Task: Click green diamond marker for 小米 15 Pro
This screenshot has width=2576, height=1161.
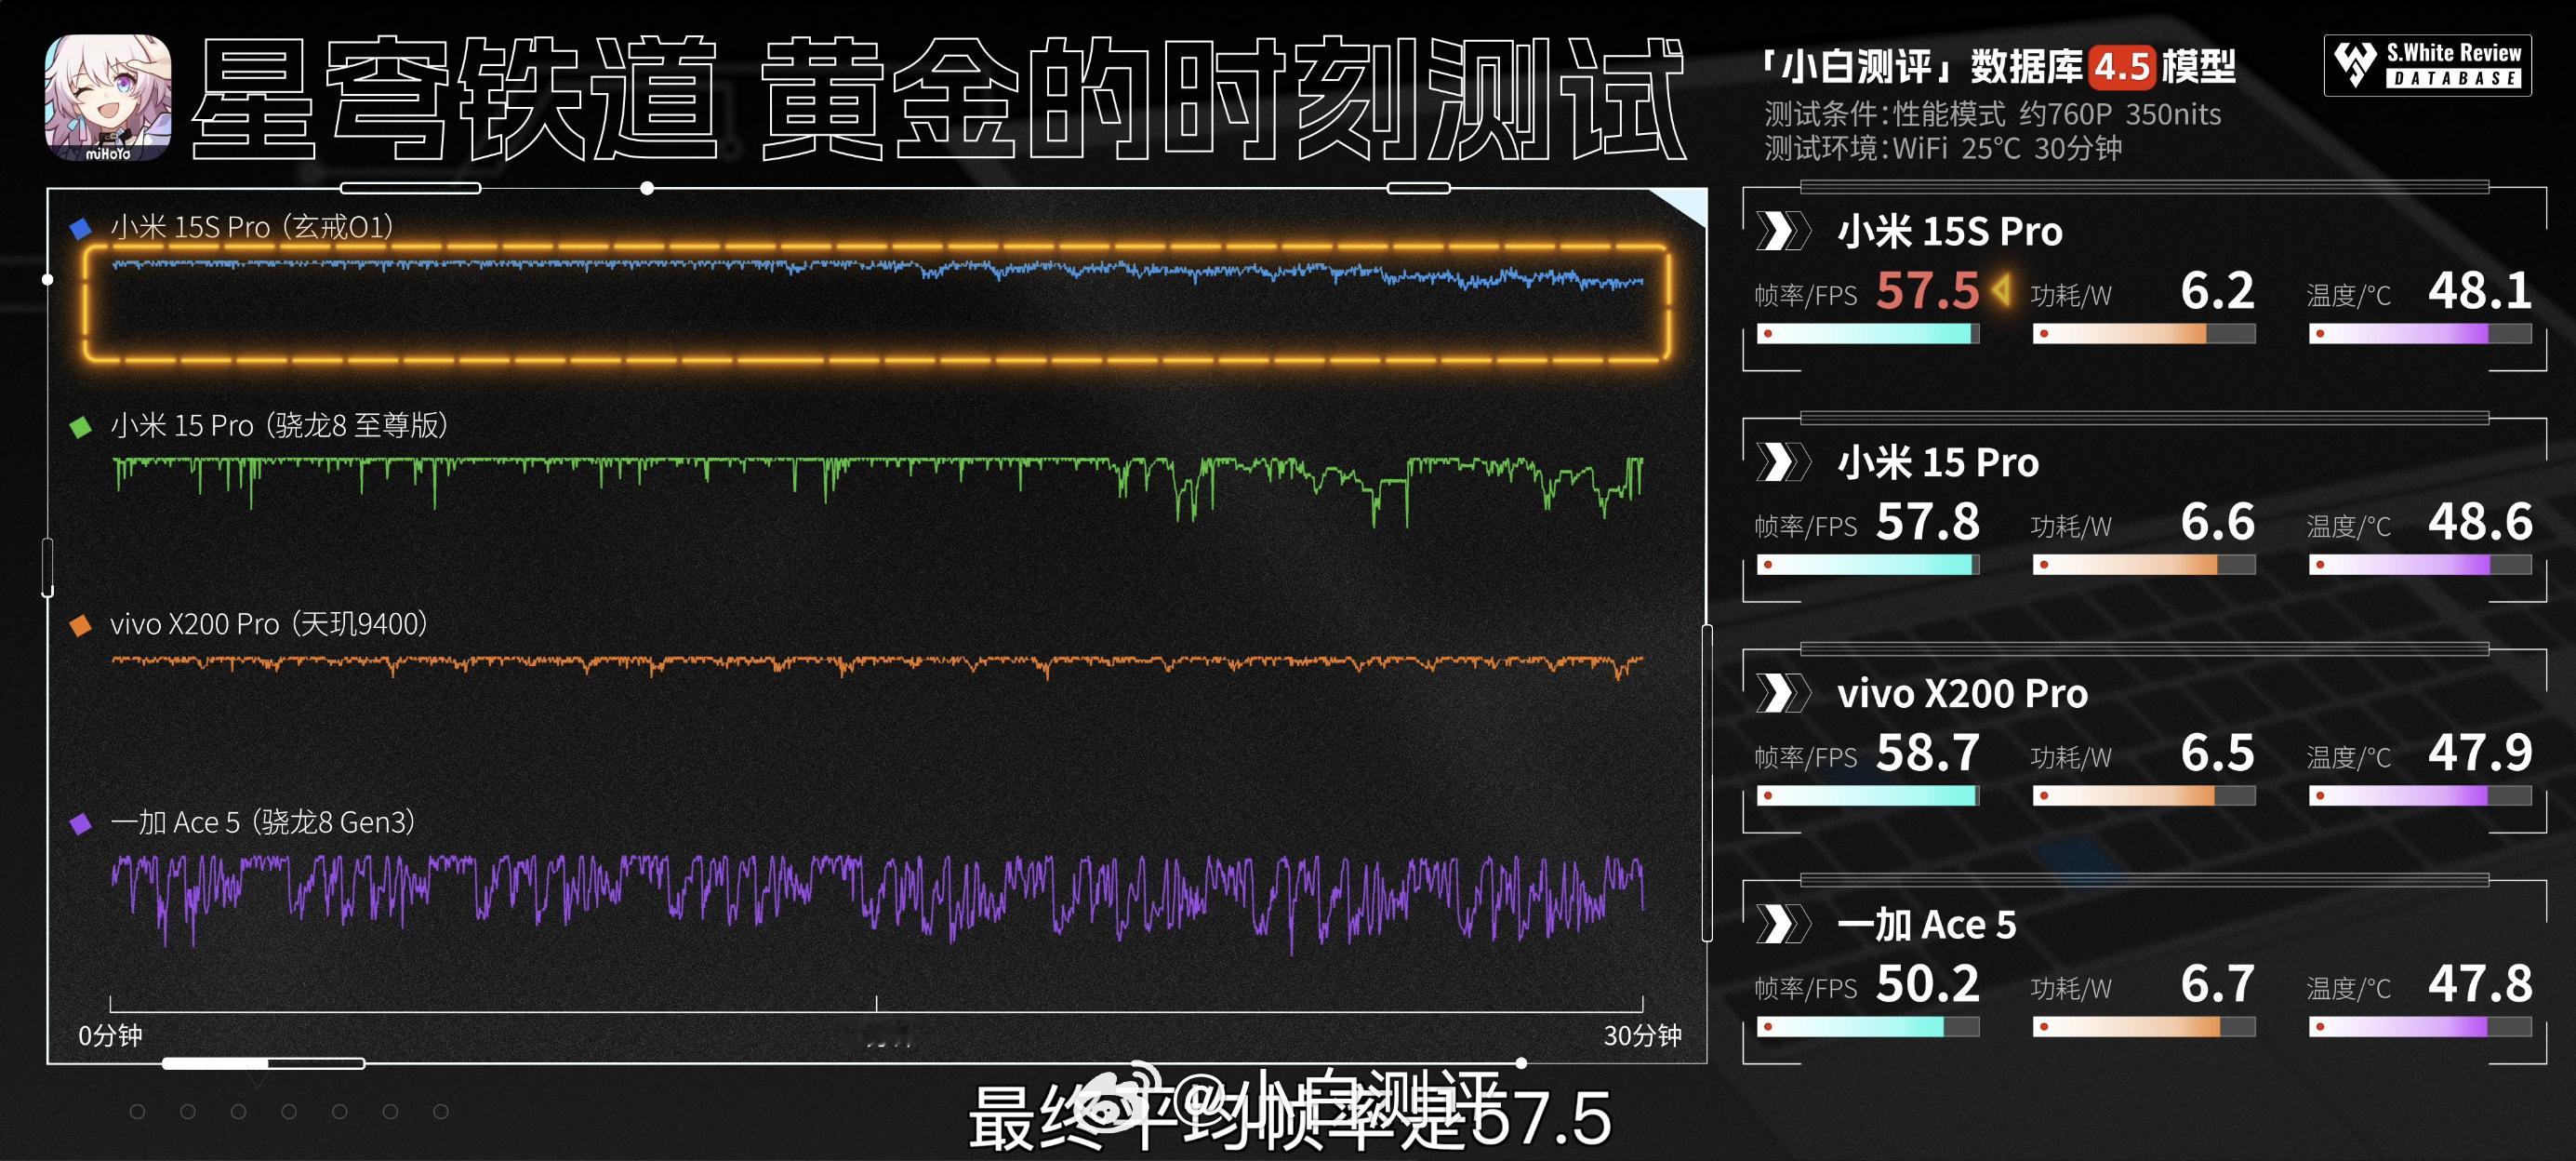Action: point(80,427)
